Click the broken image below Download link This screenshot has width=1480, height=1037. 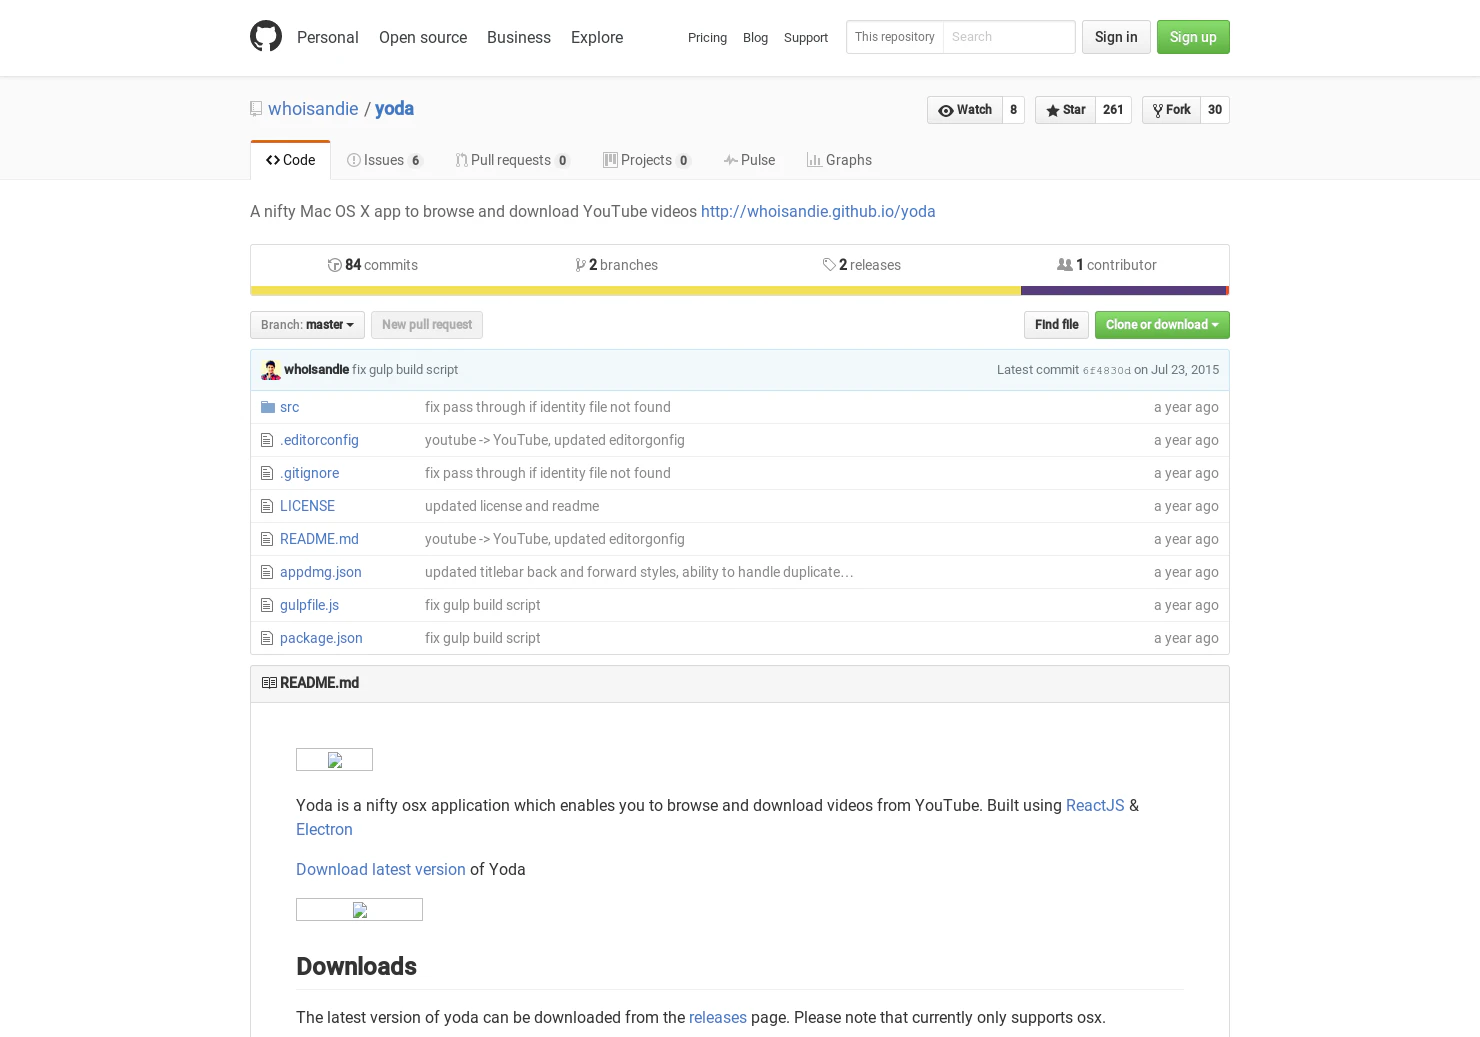359,910
